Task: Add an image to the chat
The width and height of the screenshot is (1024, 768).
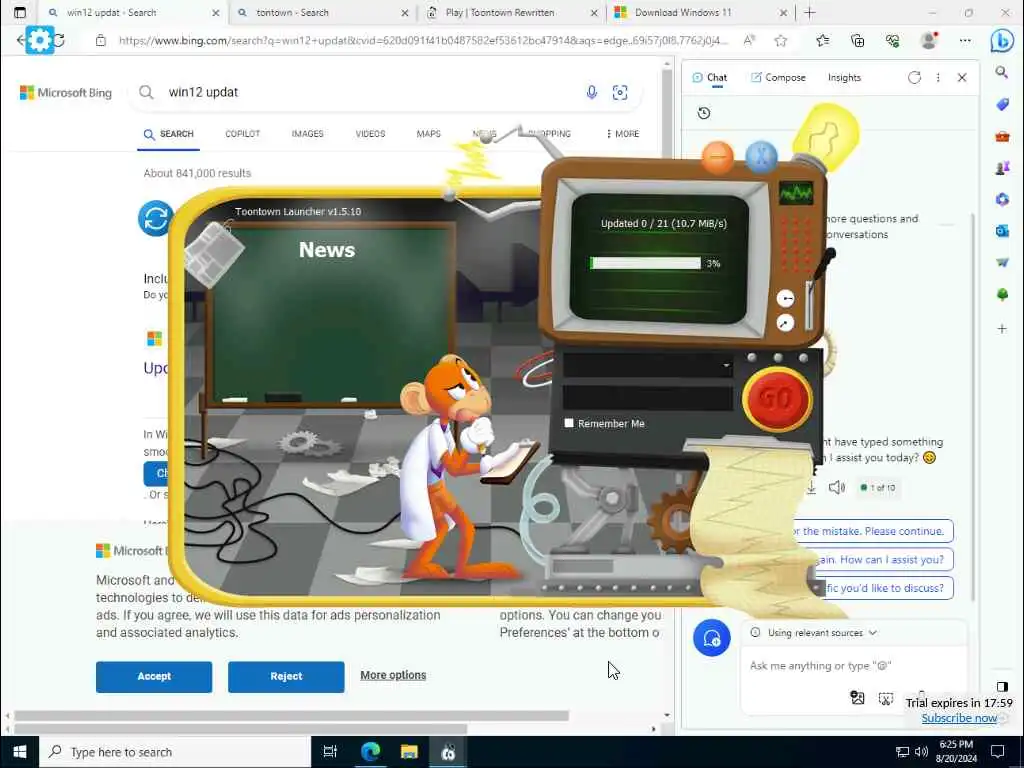Action: [857, 698]
